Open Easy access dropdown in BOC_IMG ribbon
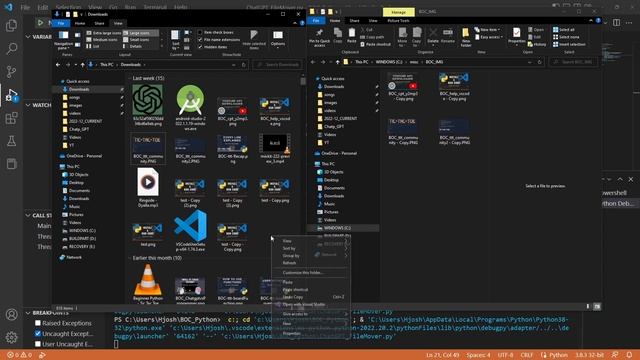Image resolution: width=640 pixels, height=360 pixels. click(489, 37)
